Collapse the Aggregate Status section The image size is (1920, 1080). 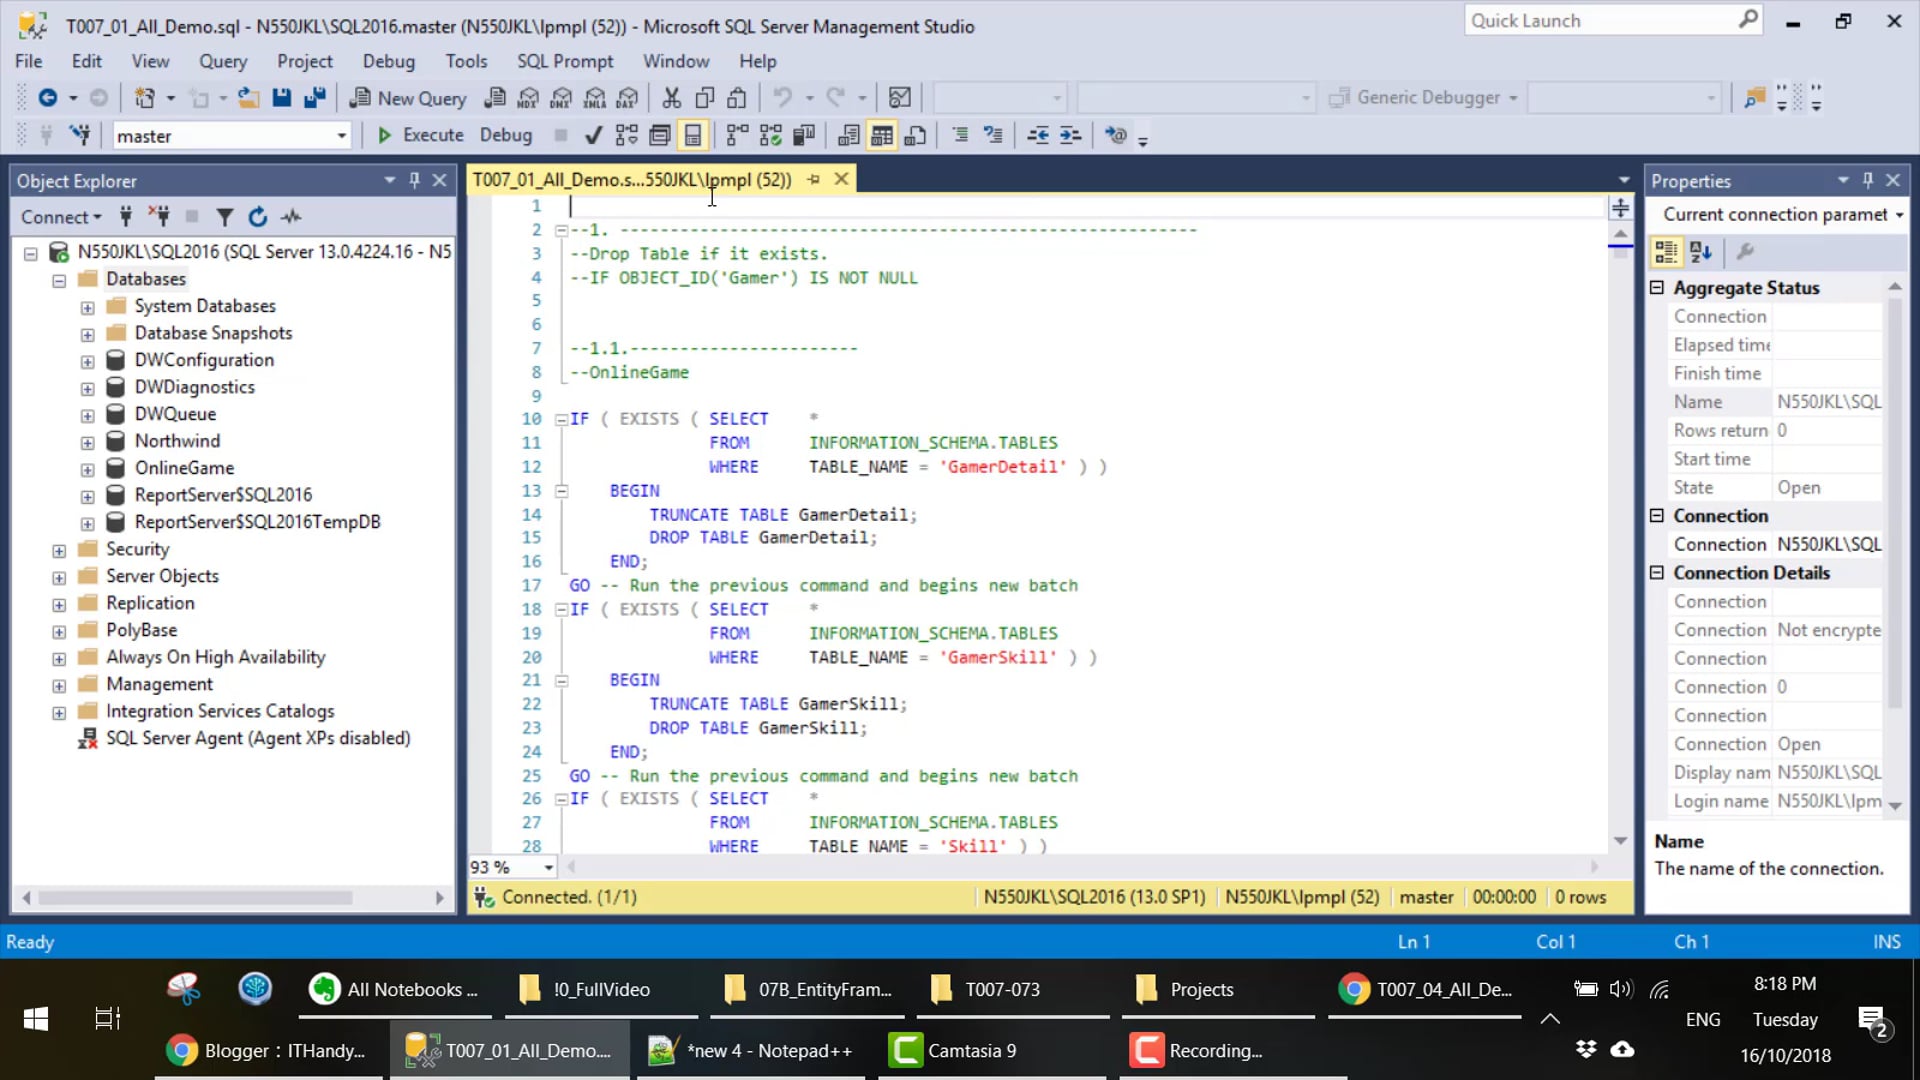click(x=1657, y=288)
